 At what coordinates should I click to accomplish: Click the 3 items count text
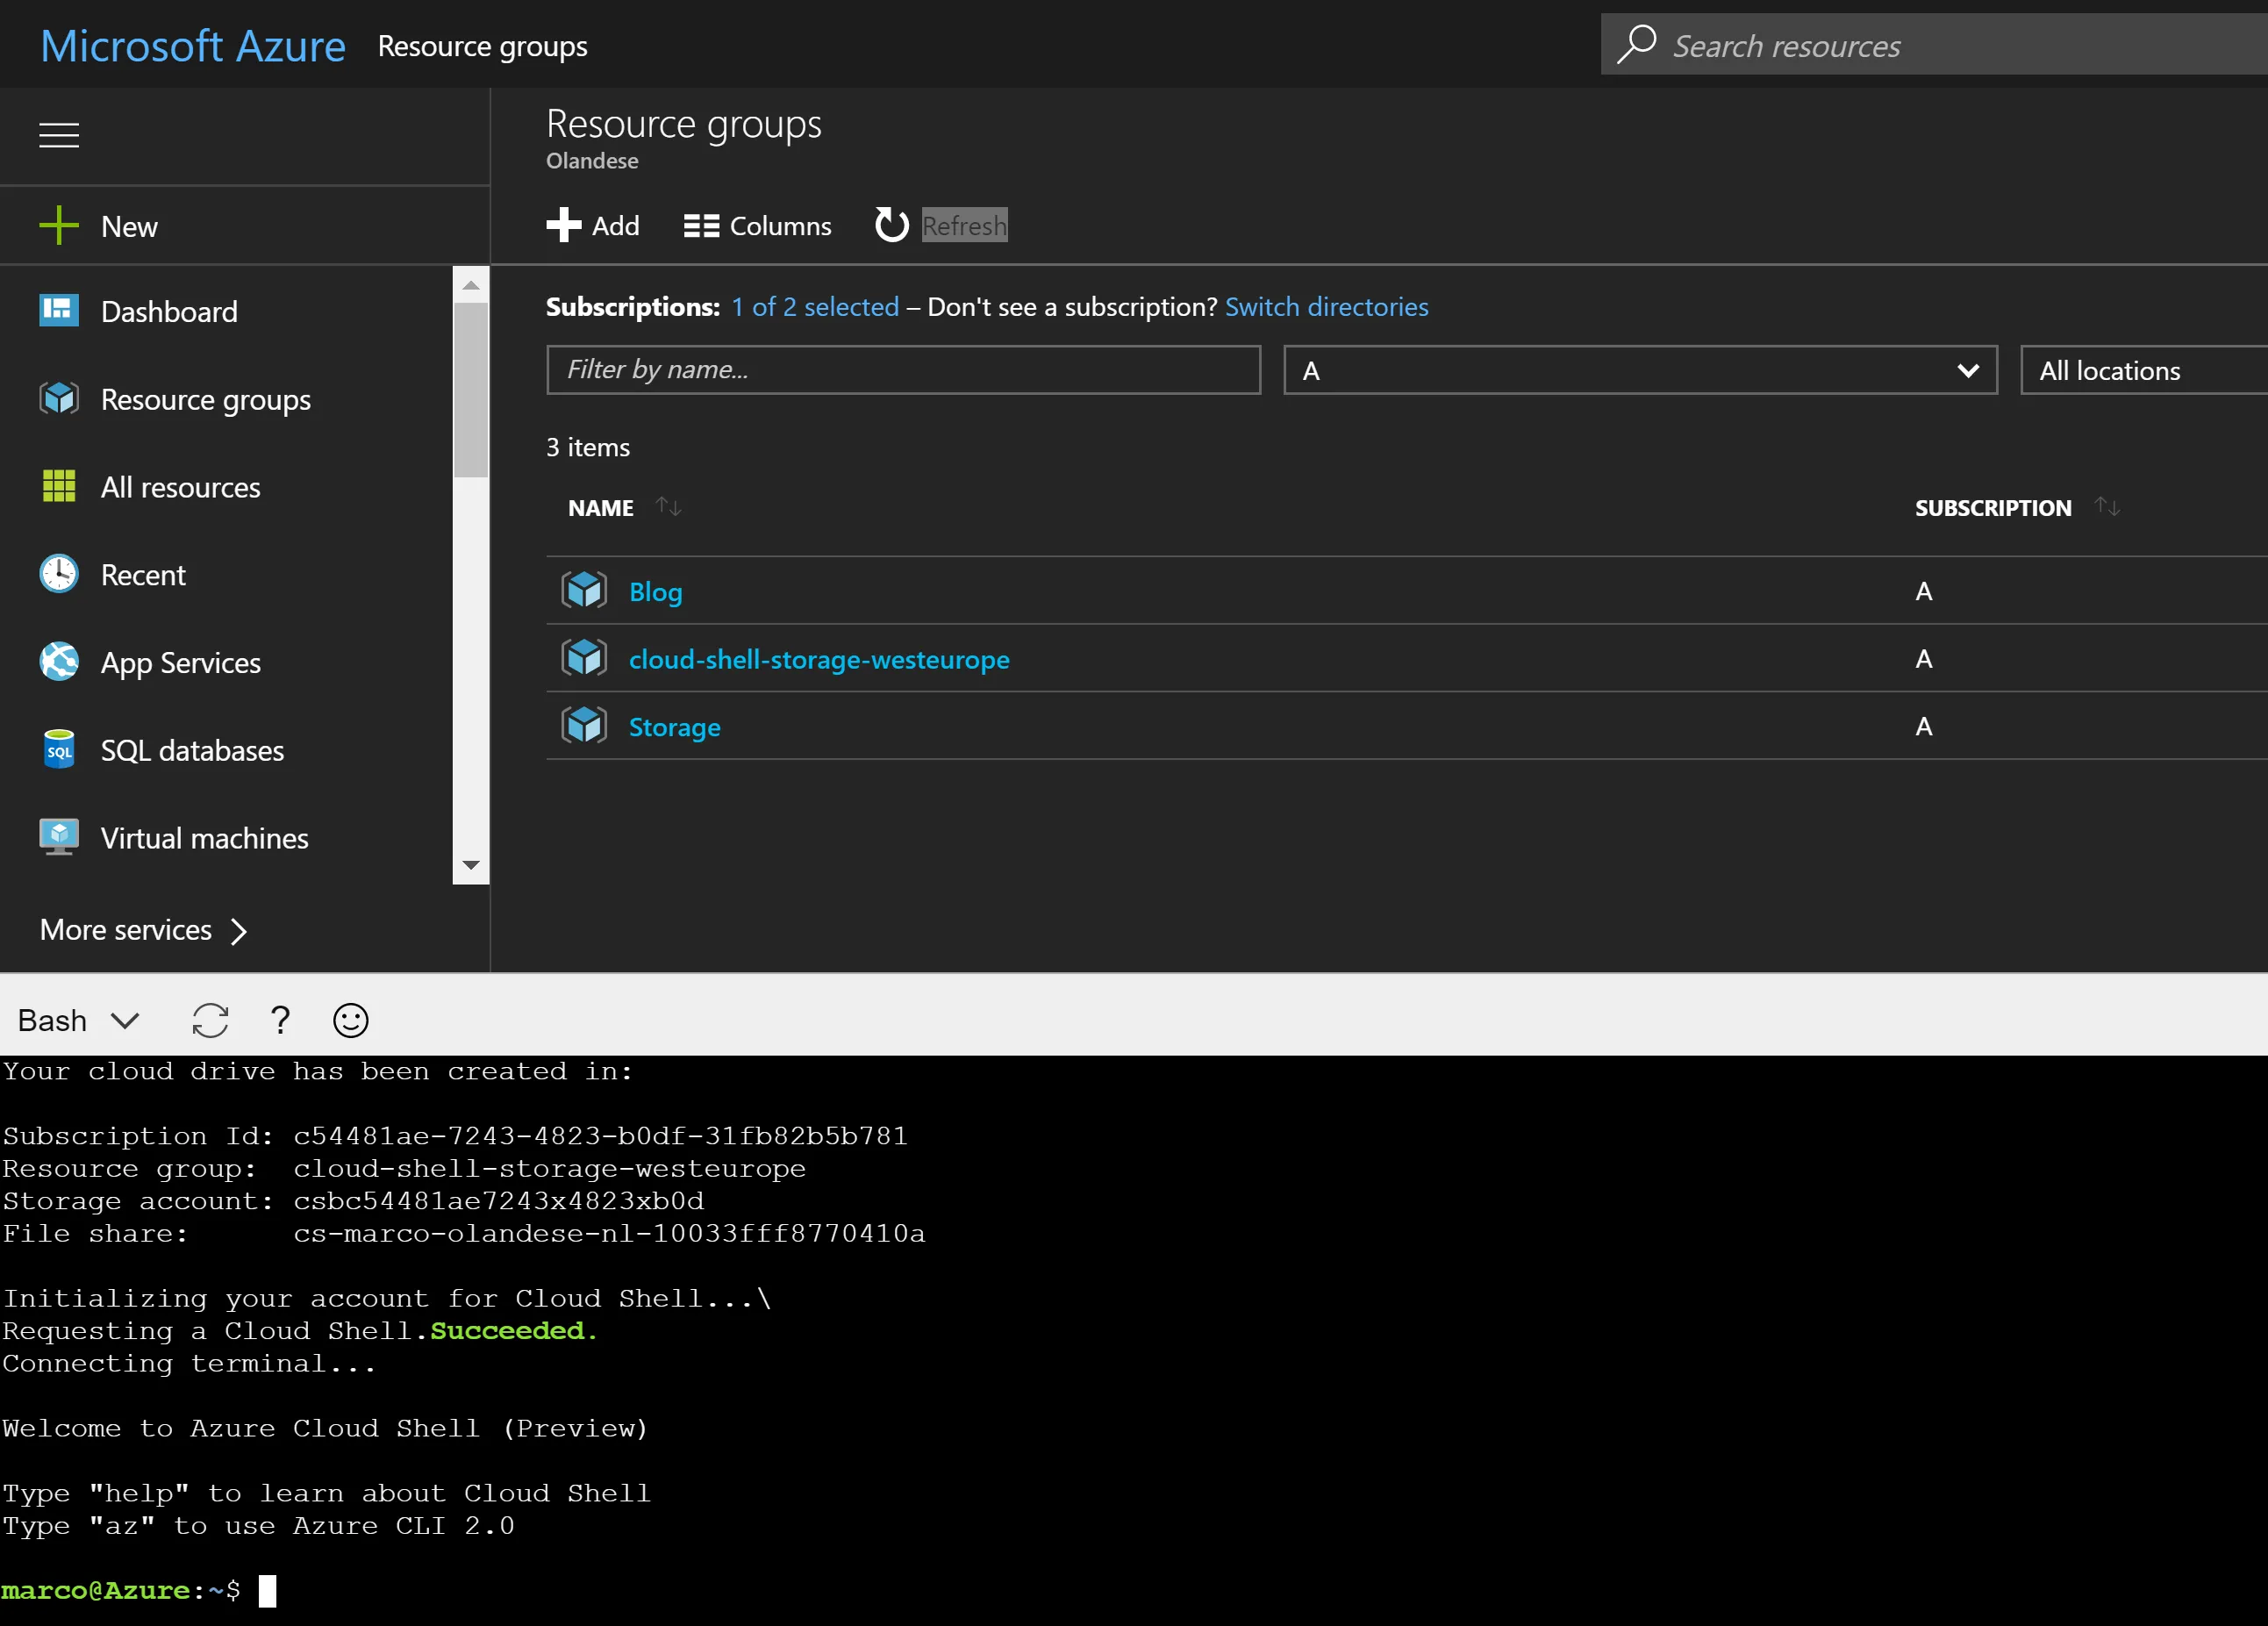click(588, 447)
